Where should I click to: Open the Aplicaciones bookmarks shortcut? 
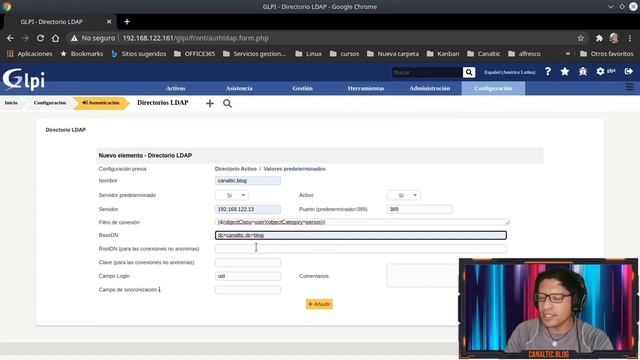click(29, 53)
